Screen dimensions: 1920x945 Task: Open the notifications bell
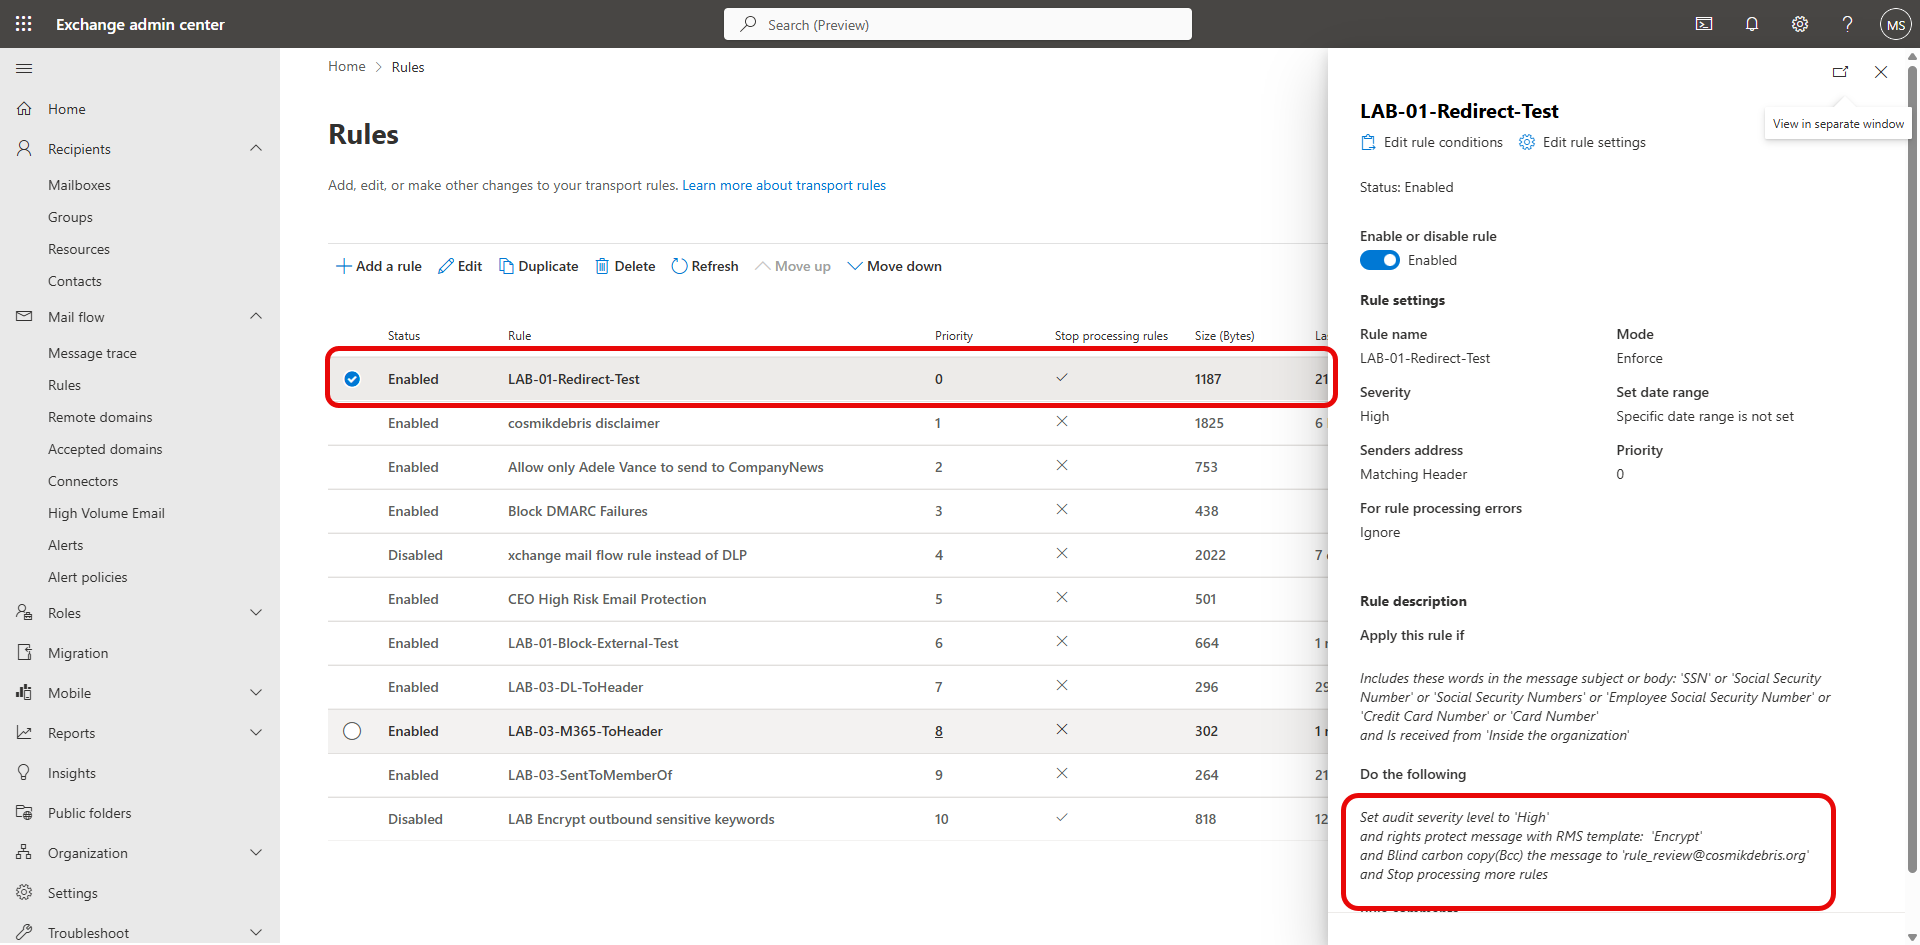(1752, 24)
